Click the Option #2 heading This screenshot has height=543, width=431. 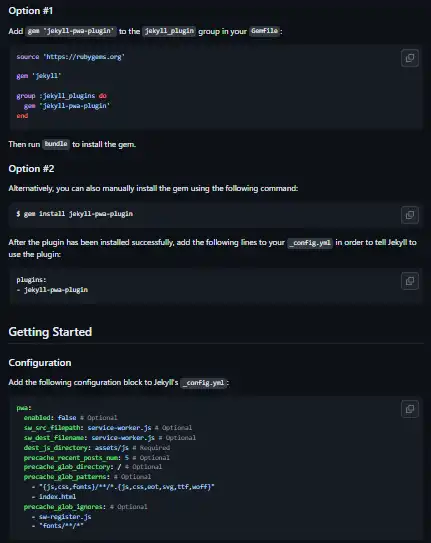pyautogui.click(x=32, y=169)
